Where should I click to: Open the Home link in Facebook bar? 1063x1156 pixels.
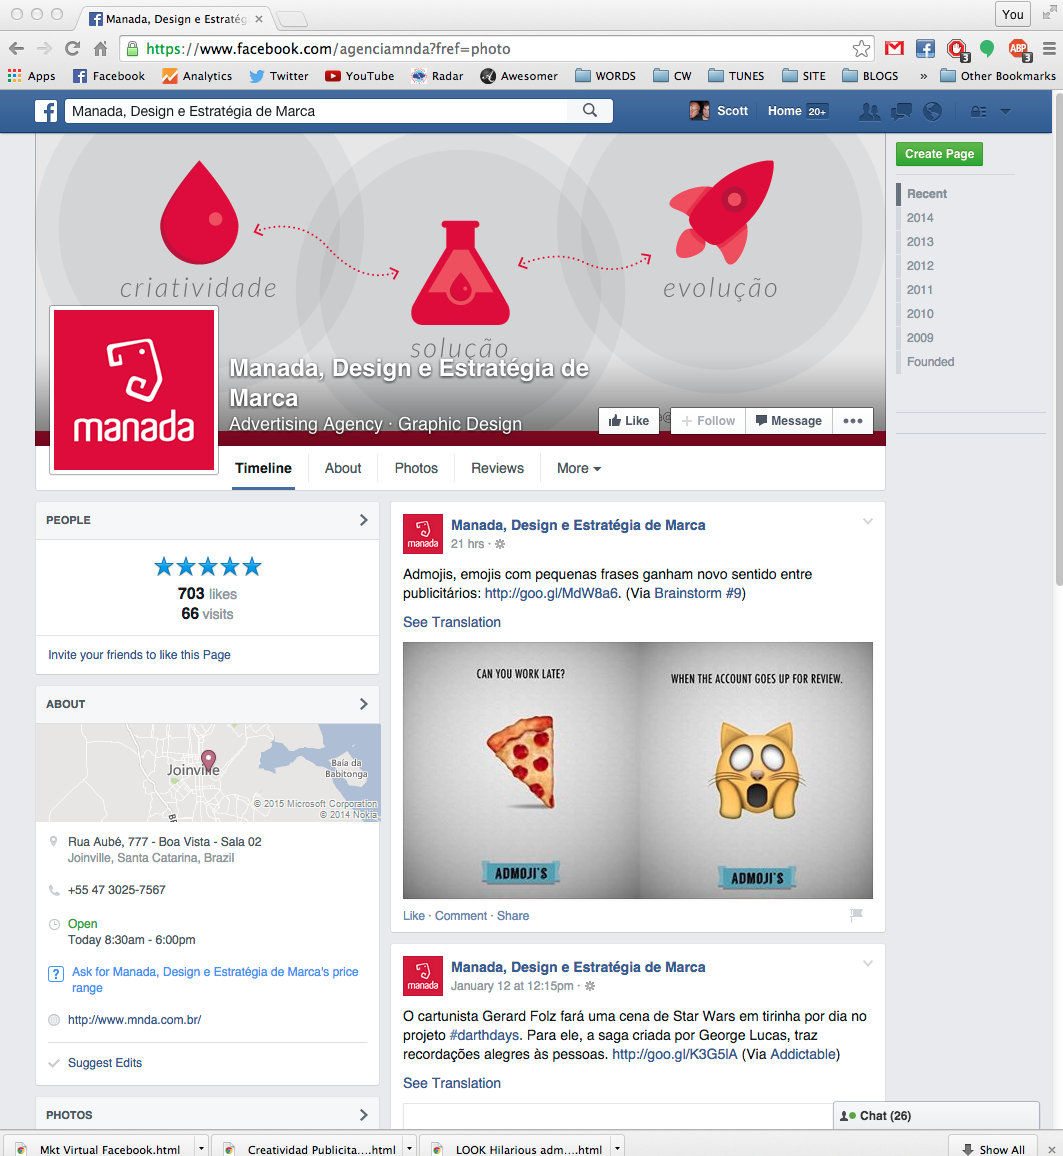[x=784, y=111]
